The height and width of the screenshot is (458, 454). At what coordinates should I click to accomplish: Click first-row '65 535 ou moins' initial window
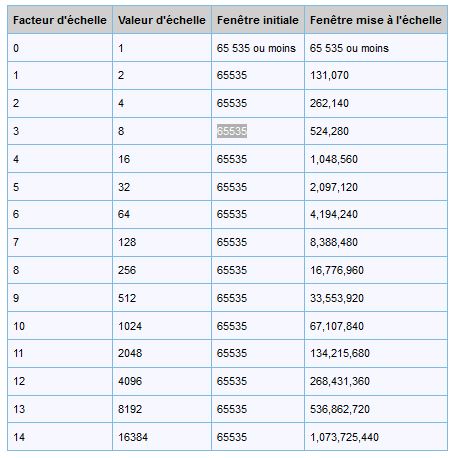tap(256, 48)
